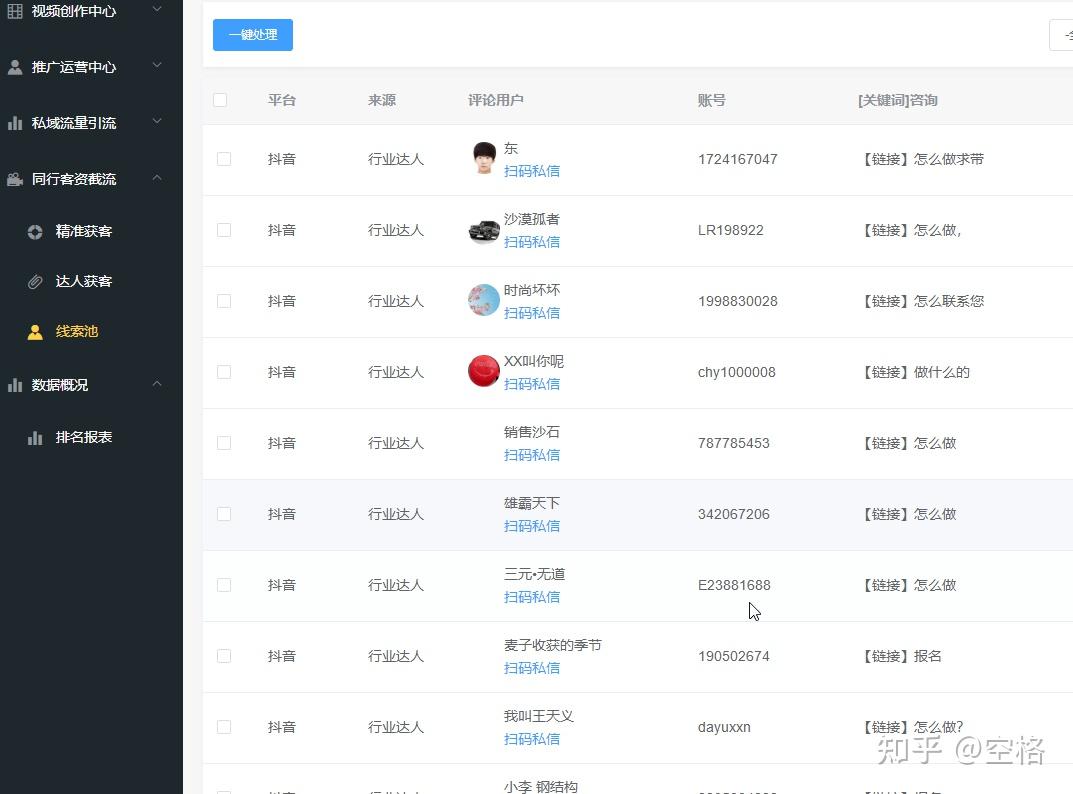This screenshot has height=794, width=1073.
Task: Click the comment 【链接】怎么联系您
Action: coord(922,301)
